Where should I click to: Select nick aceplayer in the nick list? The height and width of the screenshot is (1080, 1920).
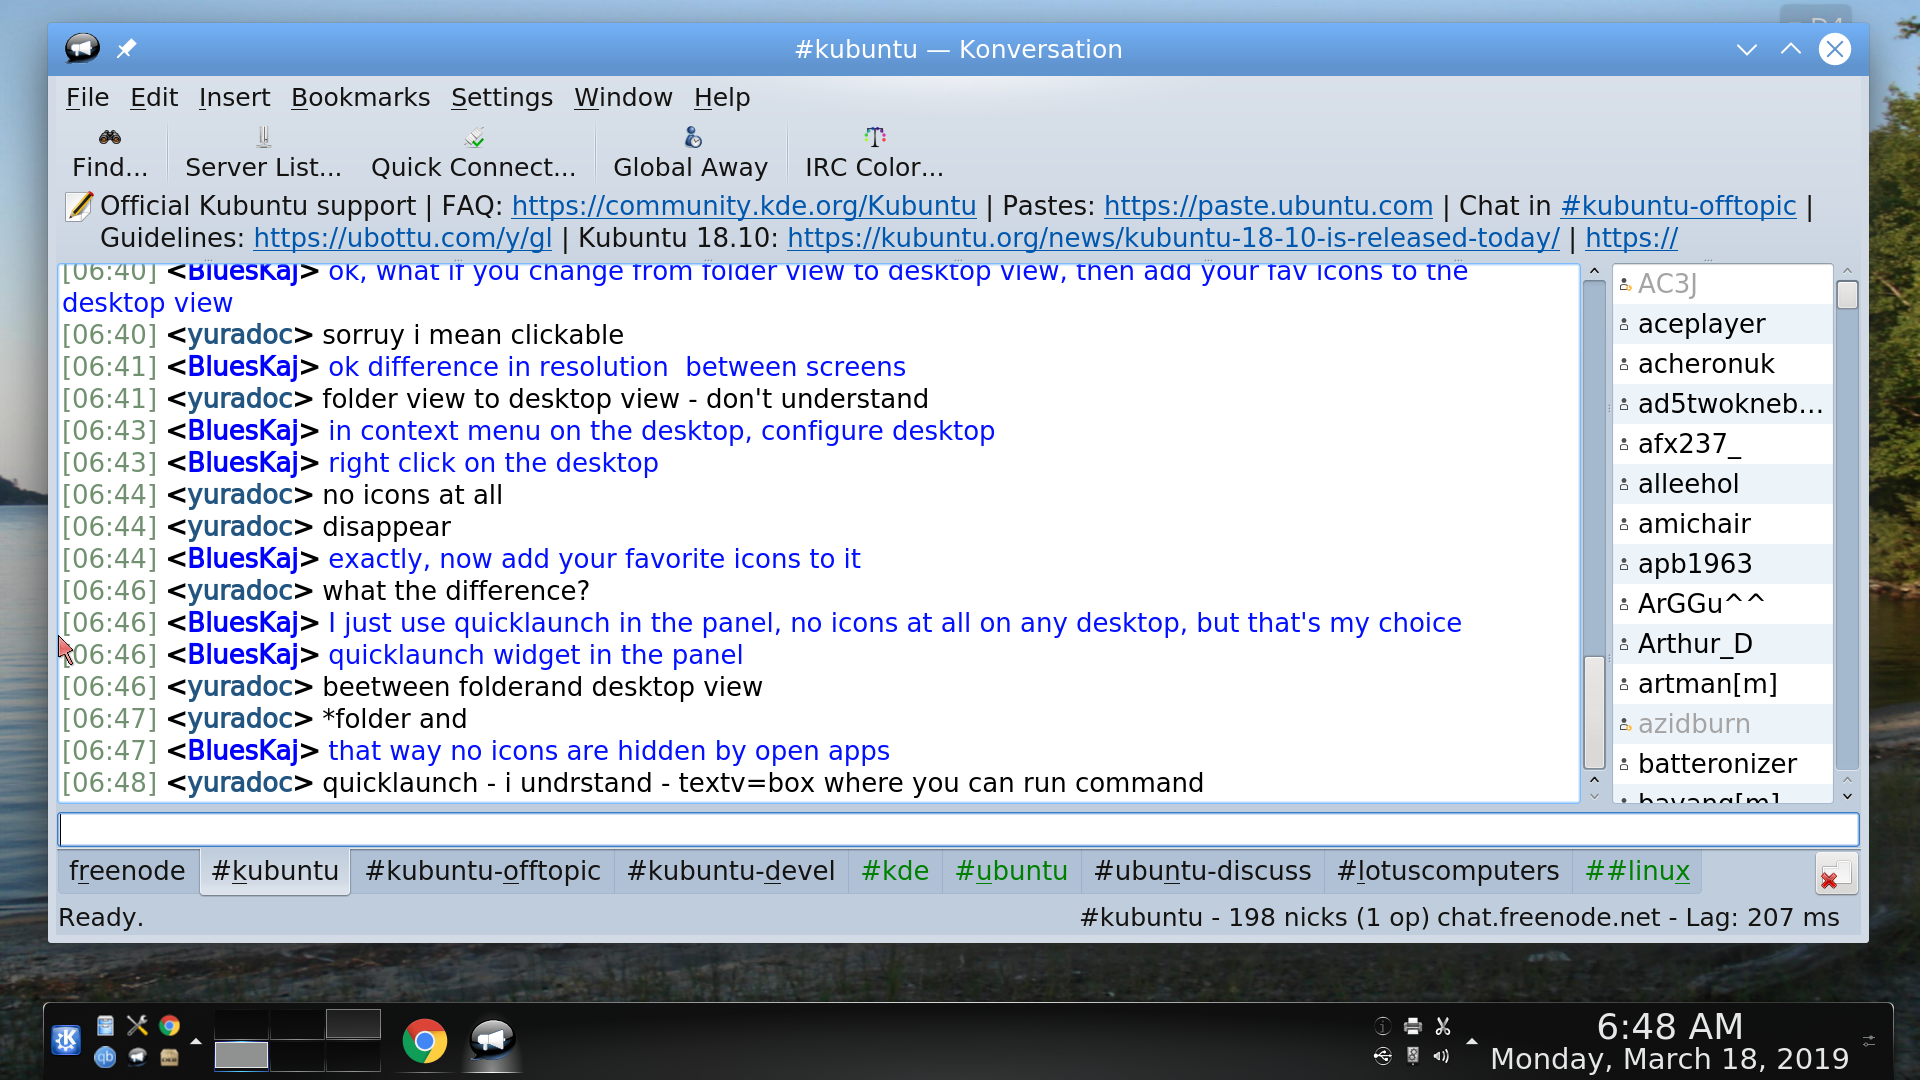click(1722, 324)
